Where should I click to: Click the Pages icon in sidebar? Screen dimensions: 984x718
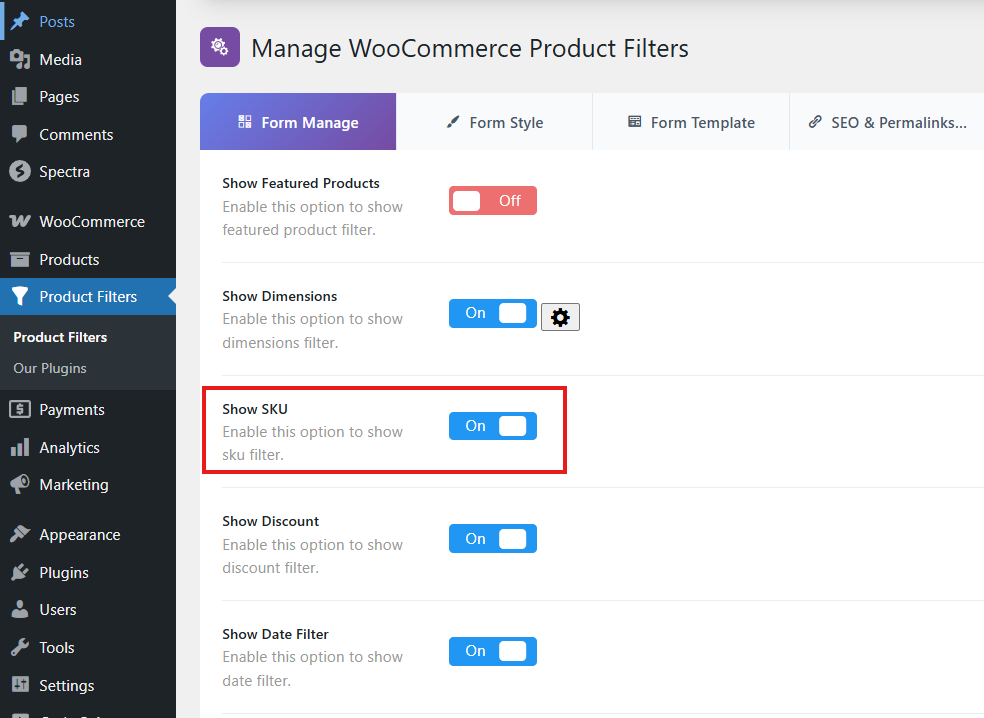[20, 97]
